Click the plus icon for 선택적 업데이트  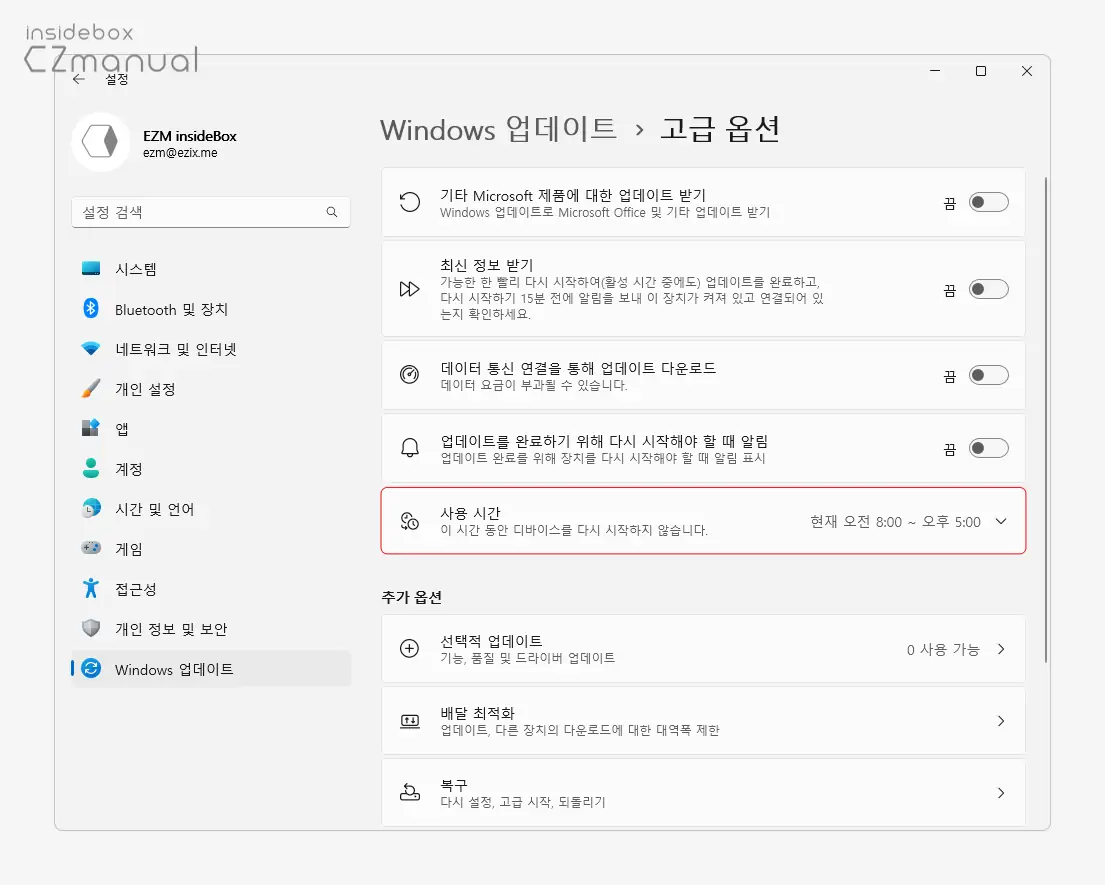point(409,648)
